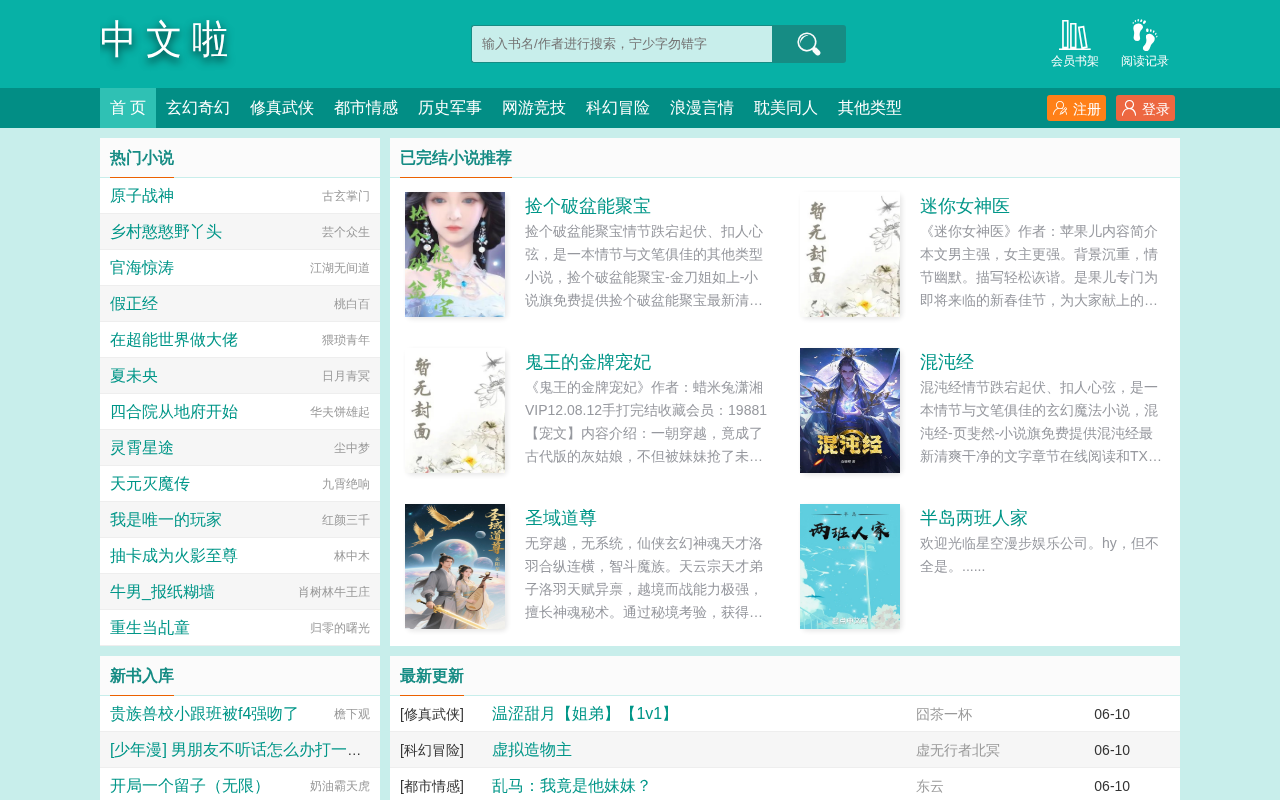This screenshot has width=1280, height=800.
Task: Open the 修真武侠 category
Action: (x=282, y=108)
